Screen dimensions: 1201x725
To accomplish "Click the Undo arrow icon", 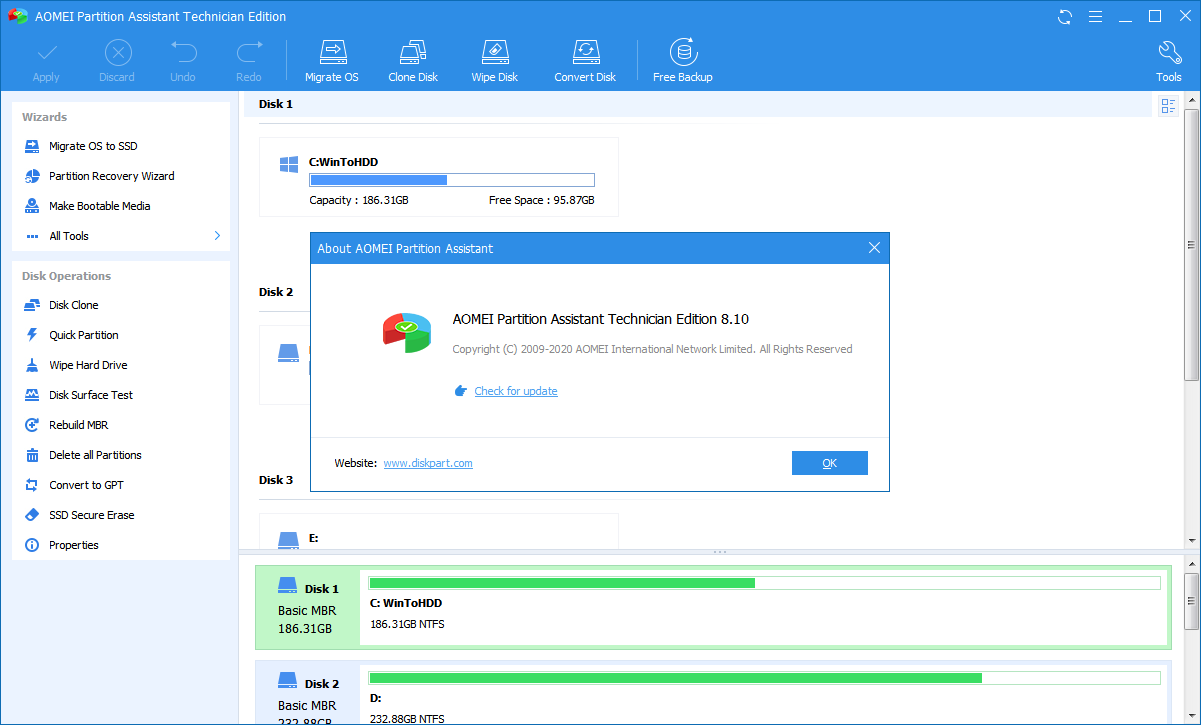I will [x=183, y=53].
